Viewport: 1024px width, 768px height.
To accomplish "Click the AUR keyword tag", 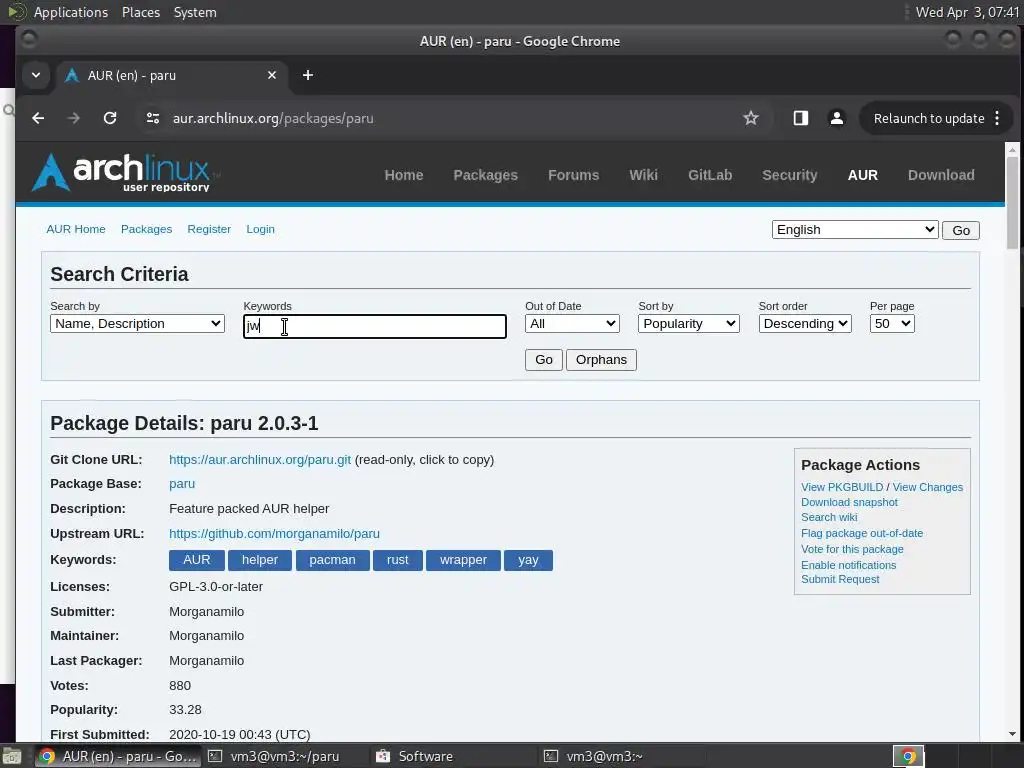I will pyautogui.click(x=197, y=560).
